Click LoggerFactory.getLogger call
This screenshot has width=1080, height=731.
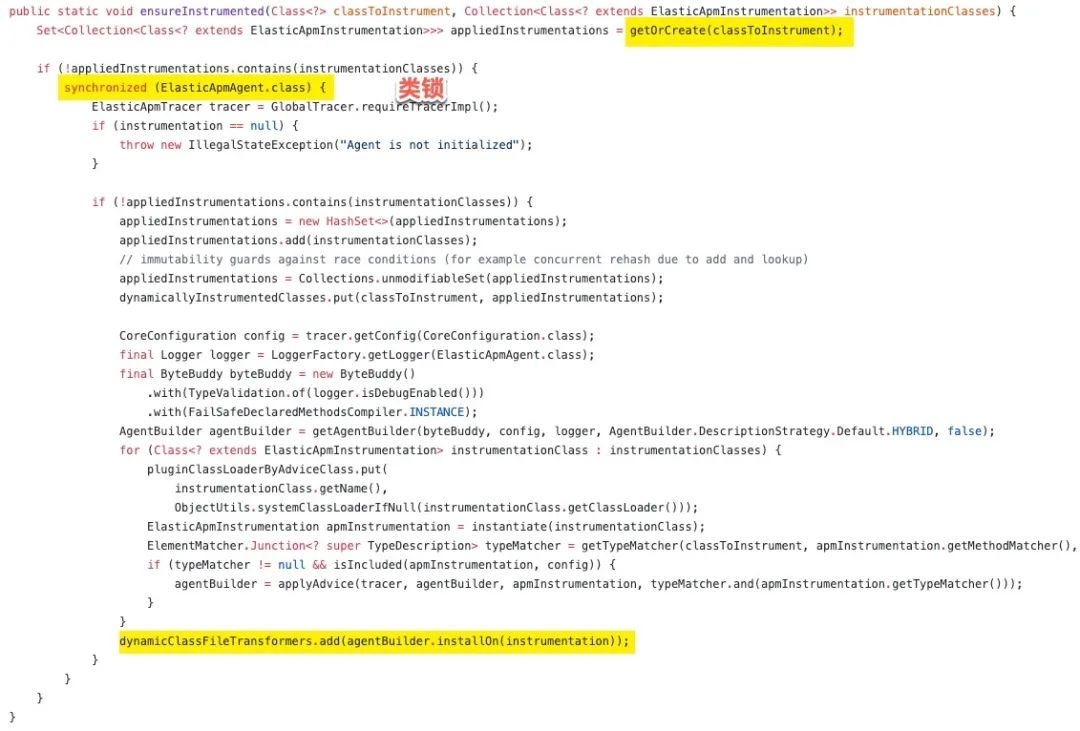pos(432,355)
